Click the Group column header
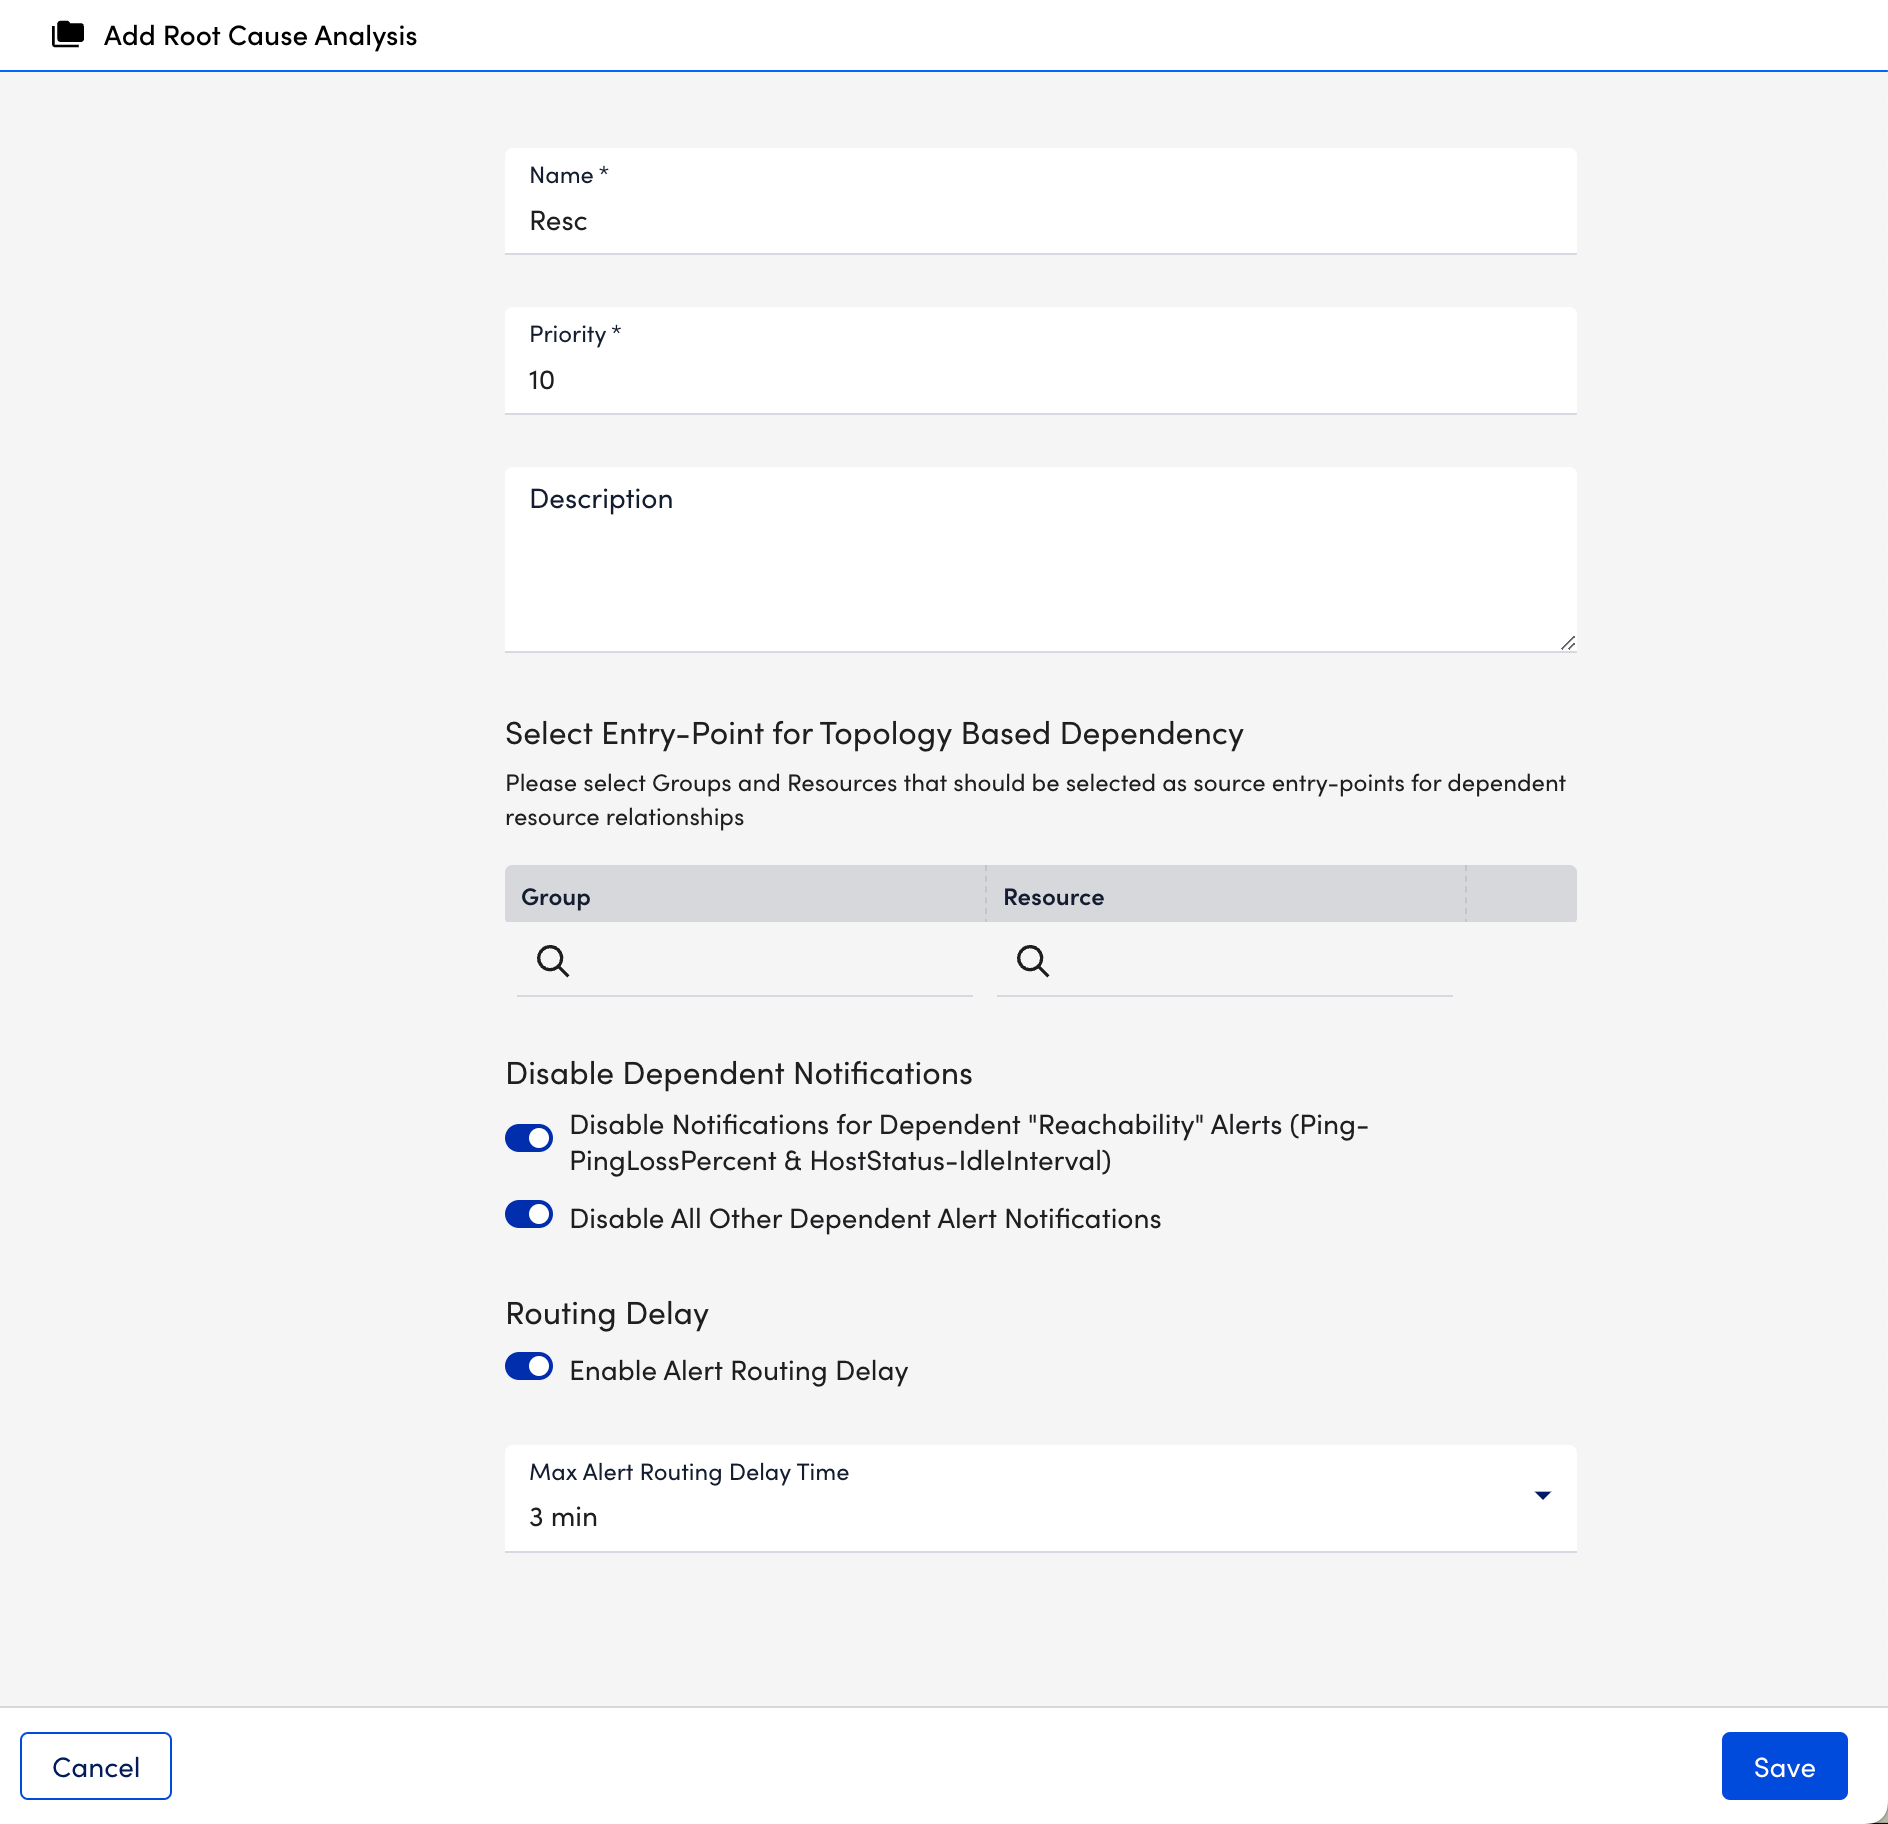 coord(555,895)
